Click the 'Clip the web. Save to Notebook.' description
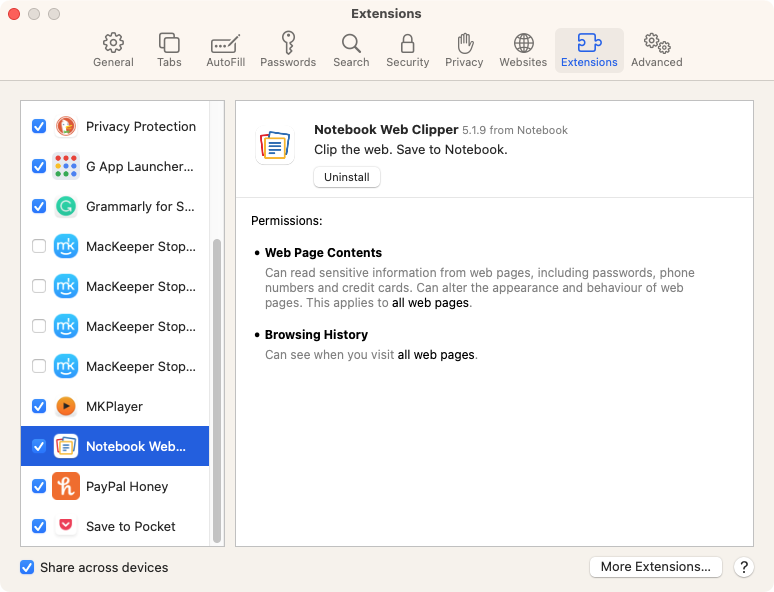Image resolution: width=774 pixels, height=592 pixels. [411, 150]
